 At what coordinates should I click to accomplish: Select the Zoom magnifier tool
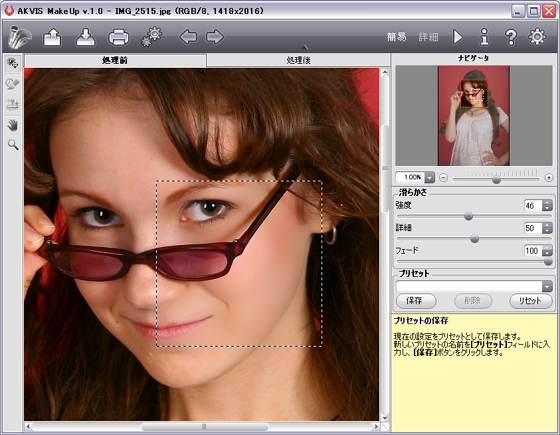click(13, 145)
